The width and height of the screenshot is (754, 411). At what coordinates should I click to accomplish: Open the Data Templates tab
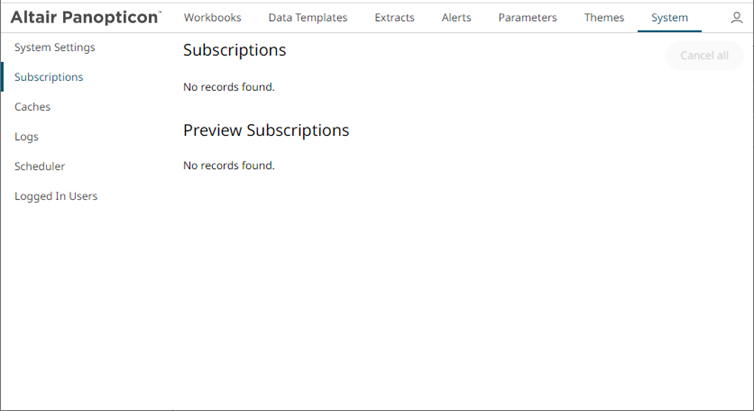pyautogui.click(x=308, y=18)
